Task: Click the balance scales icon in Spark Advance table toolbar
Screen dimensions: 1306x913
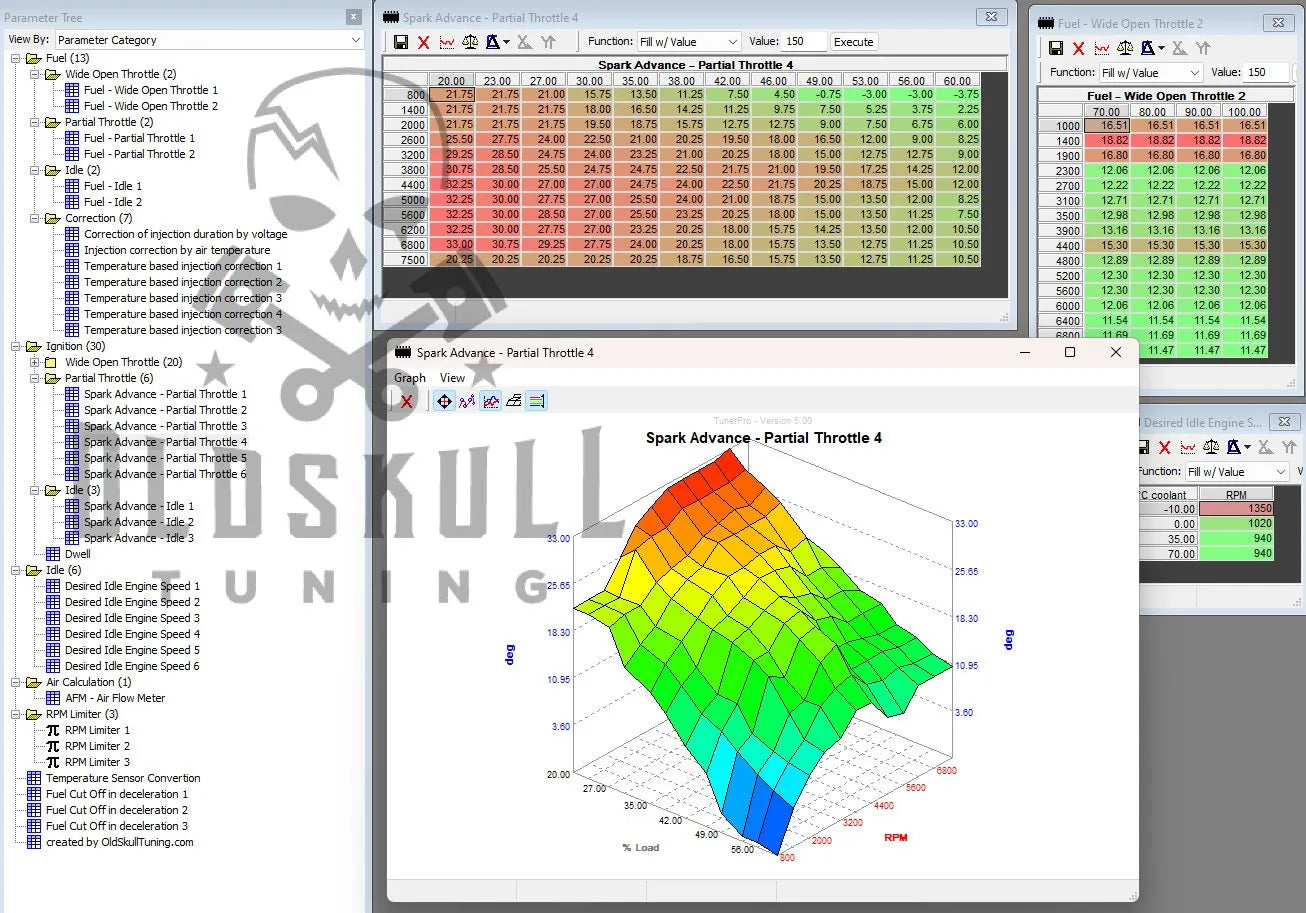Action: coord(470,42)
